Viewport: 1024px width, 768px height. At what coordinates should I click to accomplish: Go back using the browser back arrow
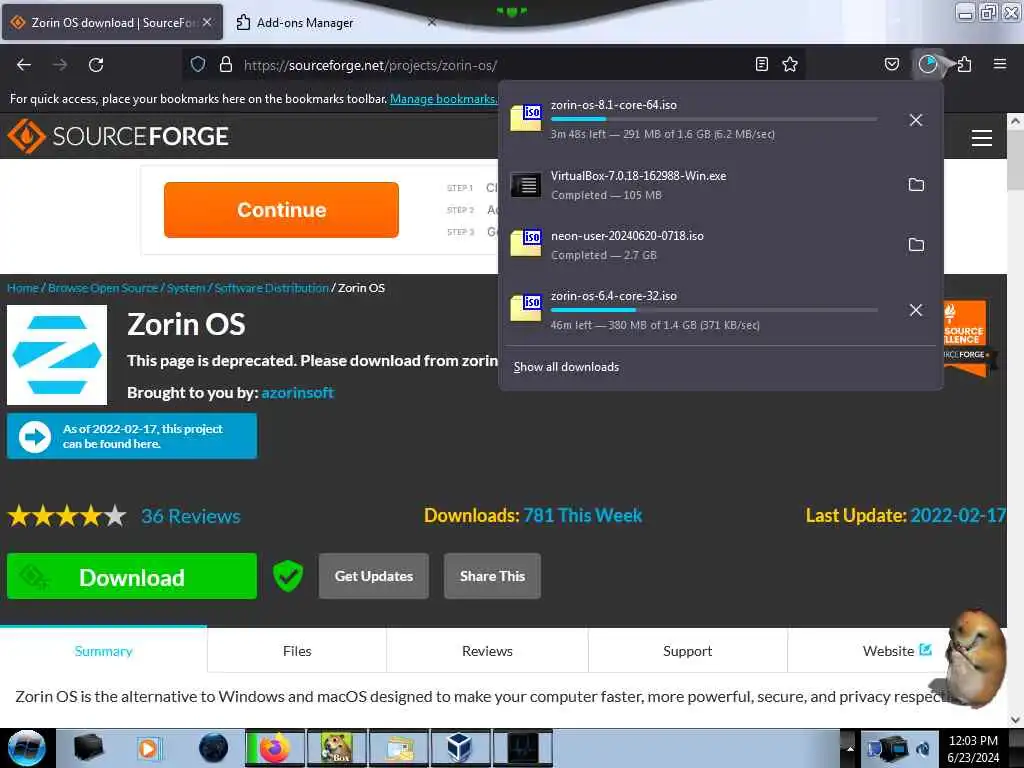coord(24,65)
